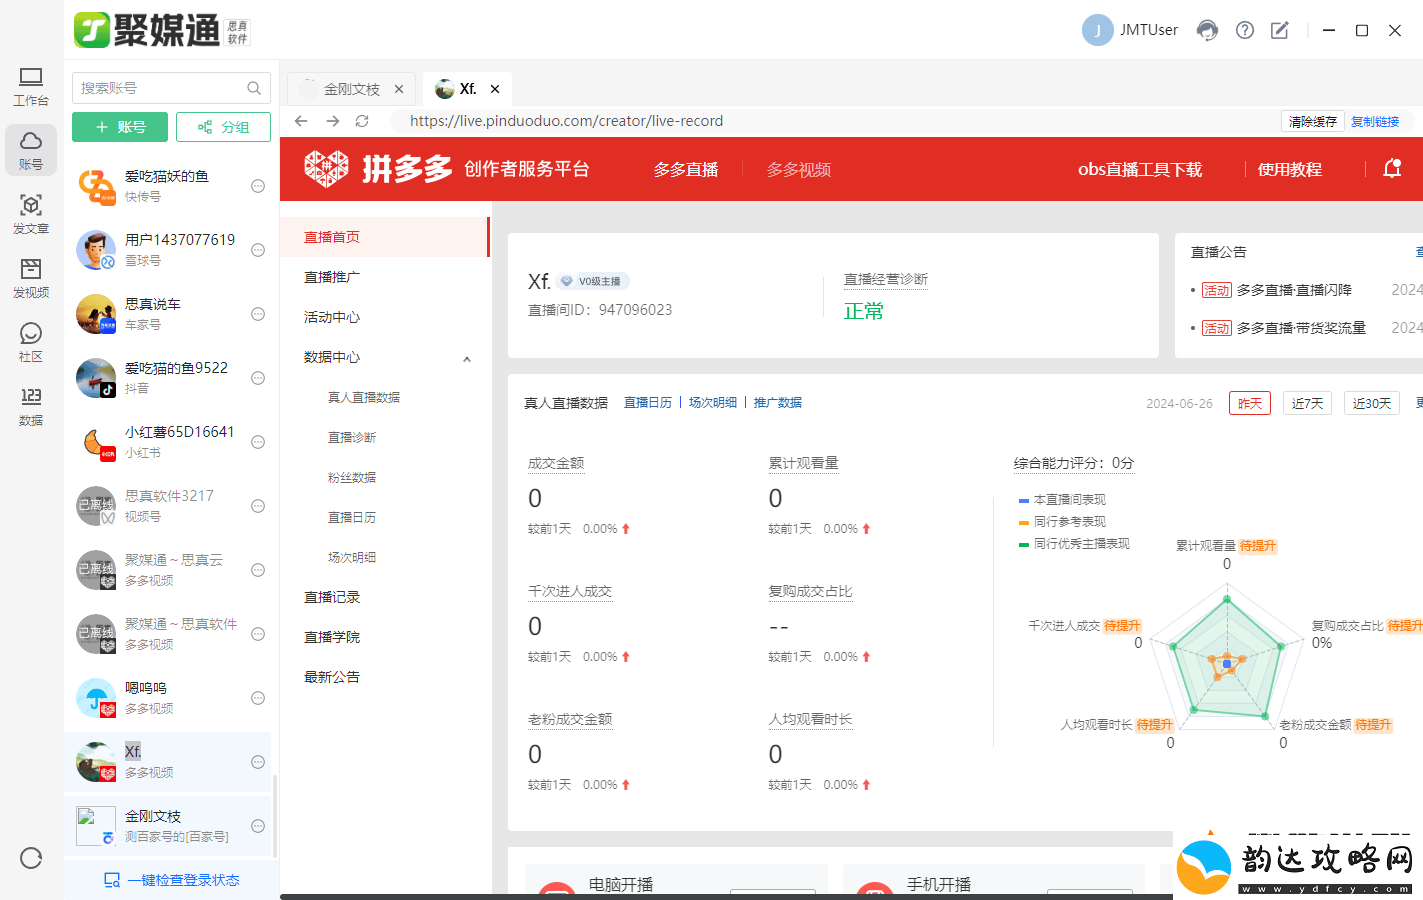This screenshot has height=900, width=1423.
Task: Select the 近7天 date range
Action: point(1307,403)
